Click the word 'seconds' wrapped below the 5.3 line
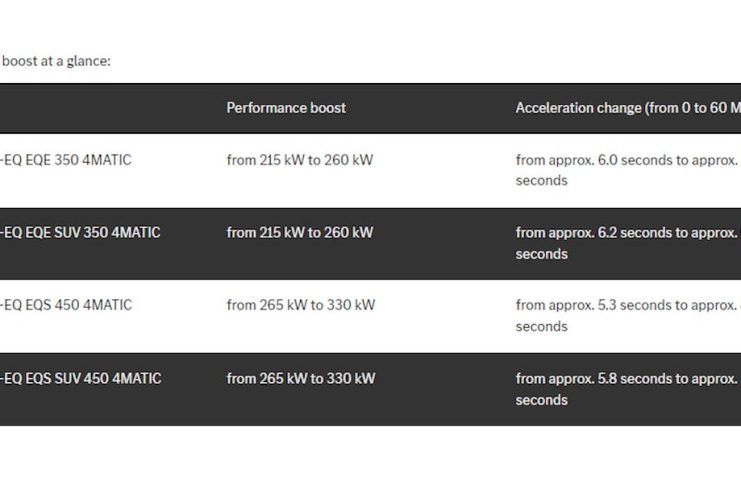 point(541,327)
